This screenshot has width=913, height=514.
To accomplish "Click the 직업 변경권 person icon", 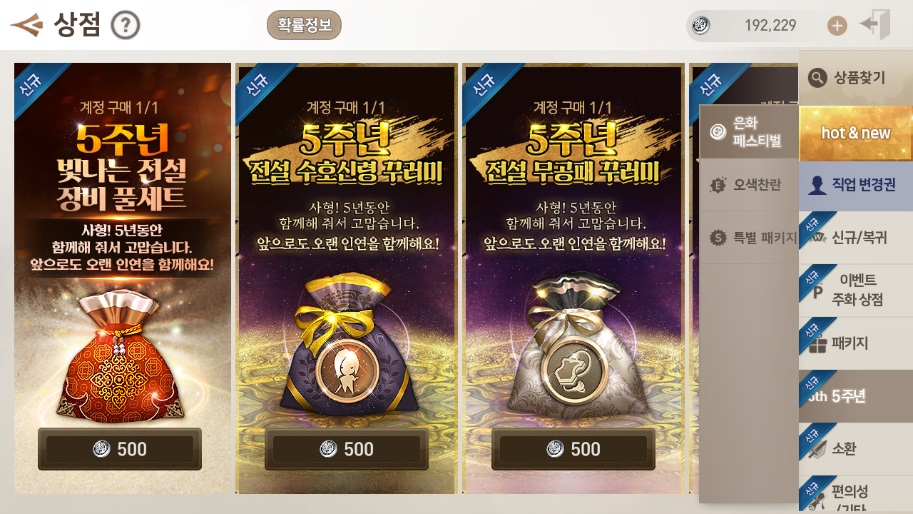I will tap(818, 185).
